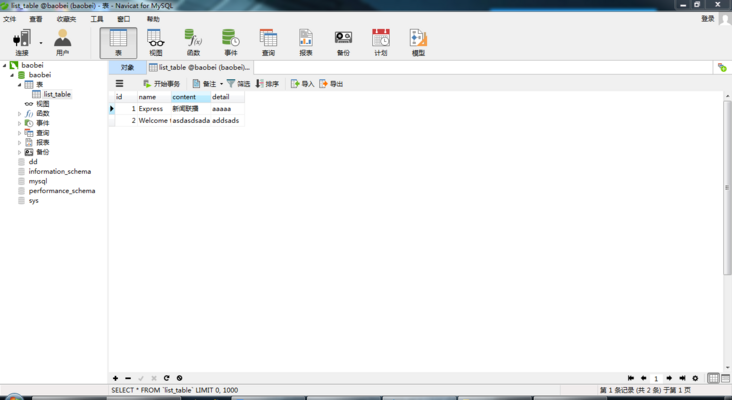Open the hamburger menu in table toolbar
The width and height of the screenshot is (732, 400).
(120, 84)
